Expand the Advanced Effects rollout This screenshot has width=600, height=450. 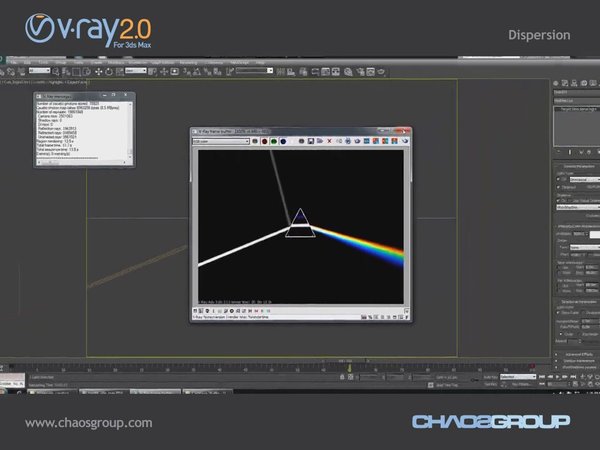coord(577,354)
